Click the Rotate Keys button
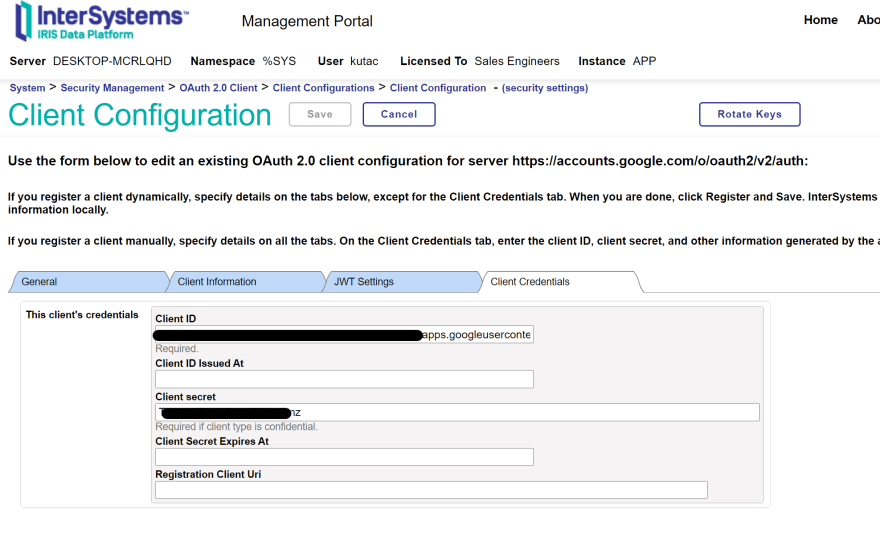The width and height of the screenshot is (880, 538). [x=749, y=114]
